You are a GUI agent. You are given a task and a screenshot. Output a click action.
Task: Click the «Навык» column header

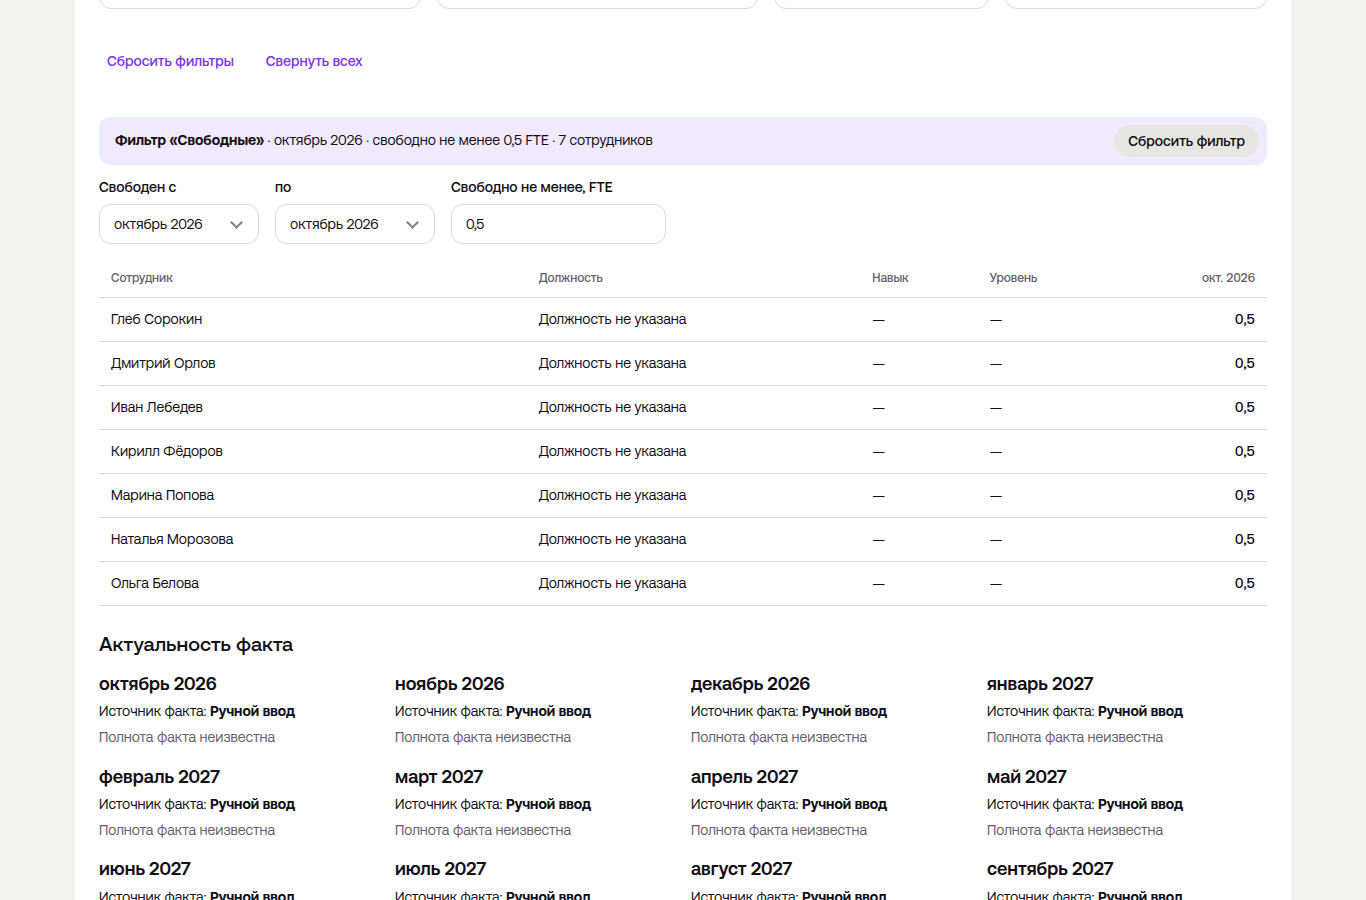click(890, 278)
